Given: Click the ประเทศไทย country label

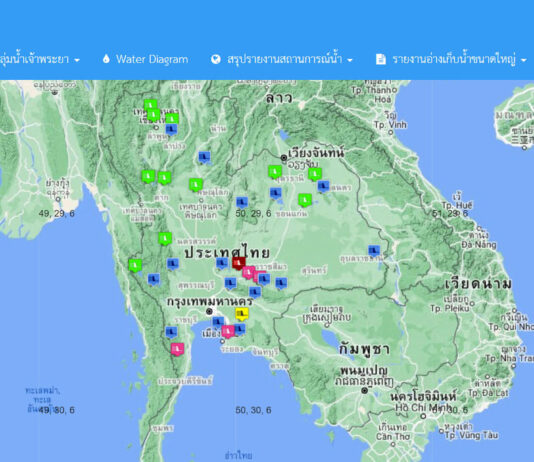Looking at the screenshot, I should (x=227, y=253).
